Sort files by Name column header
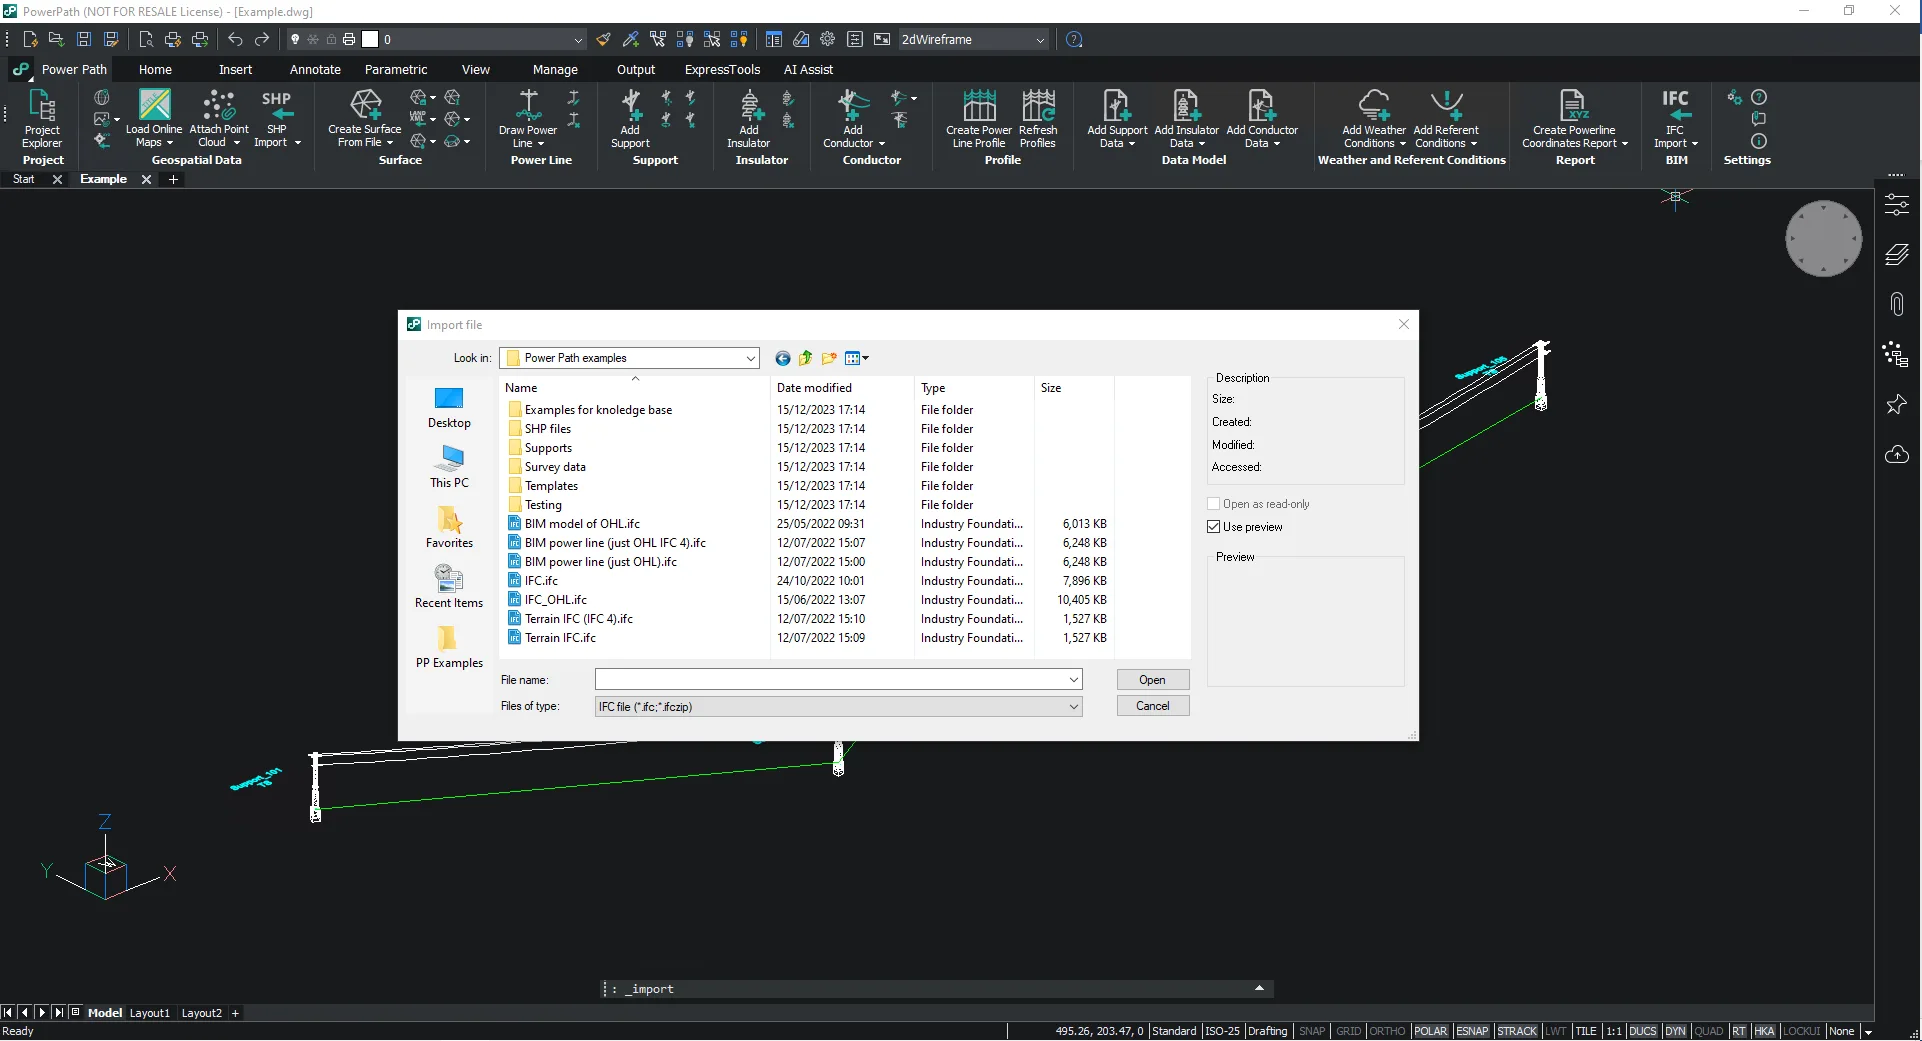Viewport: 1922px width, 1041px height. (635, 388)
